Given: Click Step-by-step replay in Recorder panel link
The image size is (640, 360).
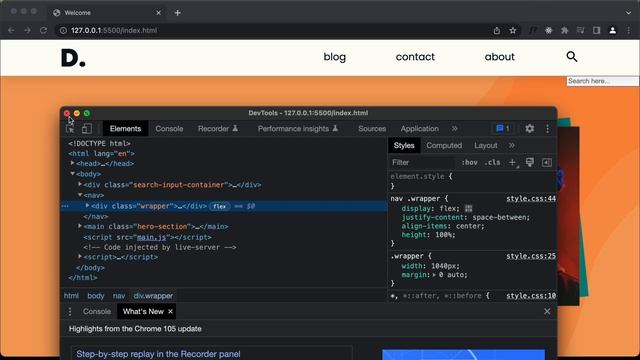Looking at the screenshot, I should [x=158, y=354].
